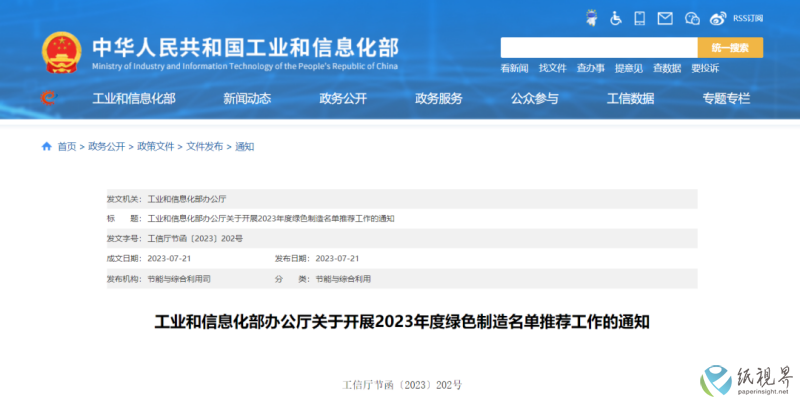The image size is (800, 399).
Task: Open 查数据 quick link
Action: 667,68
